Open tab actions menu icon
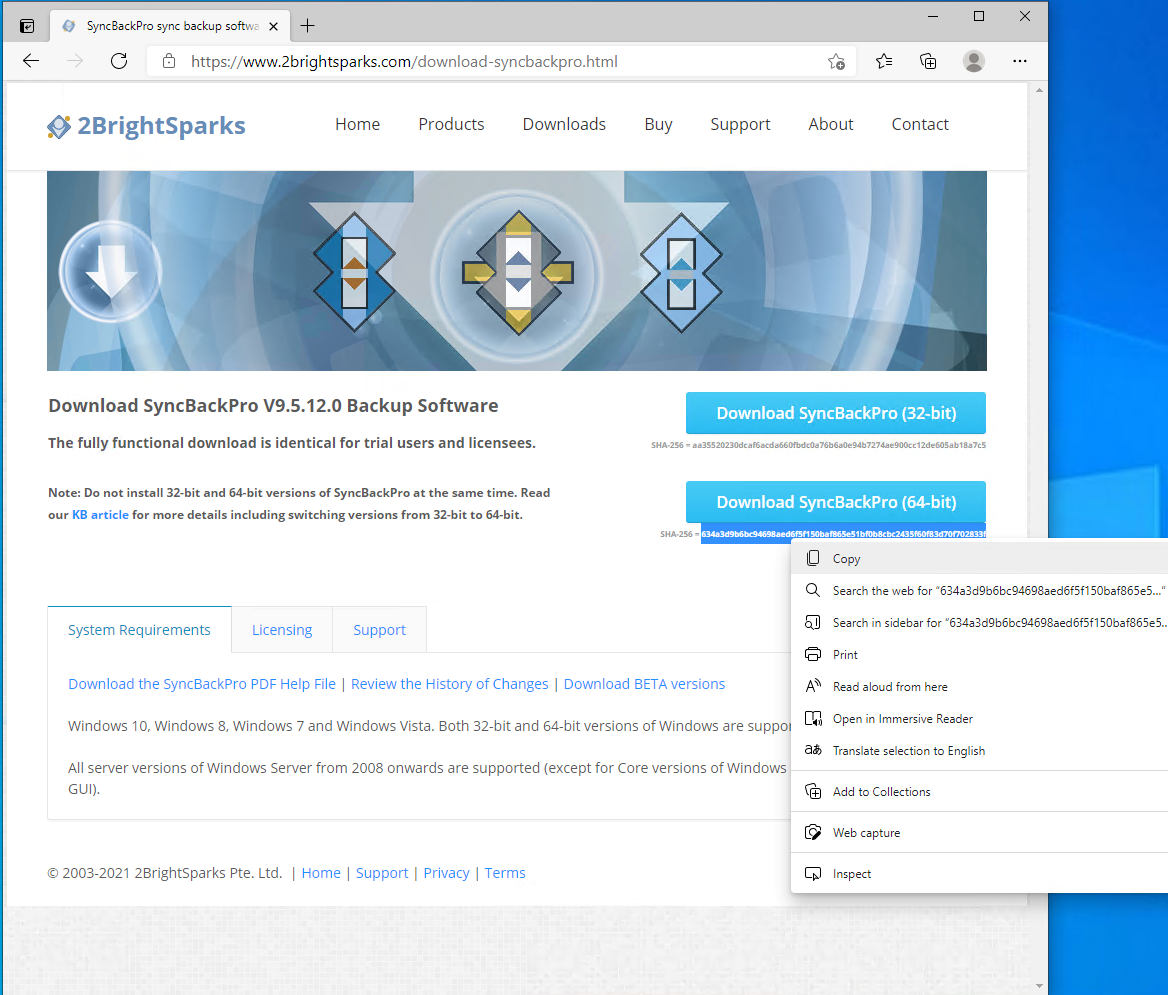This screenshot has width=1168, height=995. 27,26
